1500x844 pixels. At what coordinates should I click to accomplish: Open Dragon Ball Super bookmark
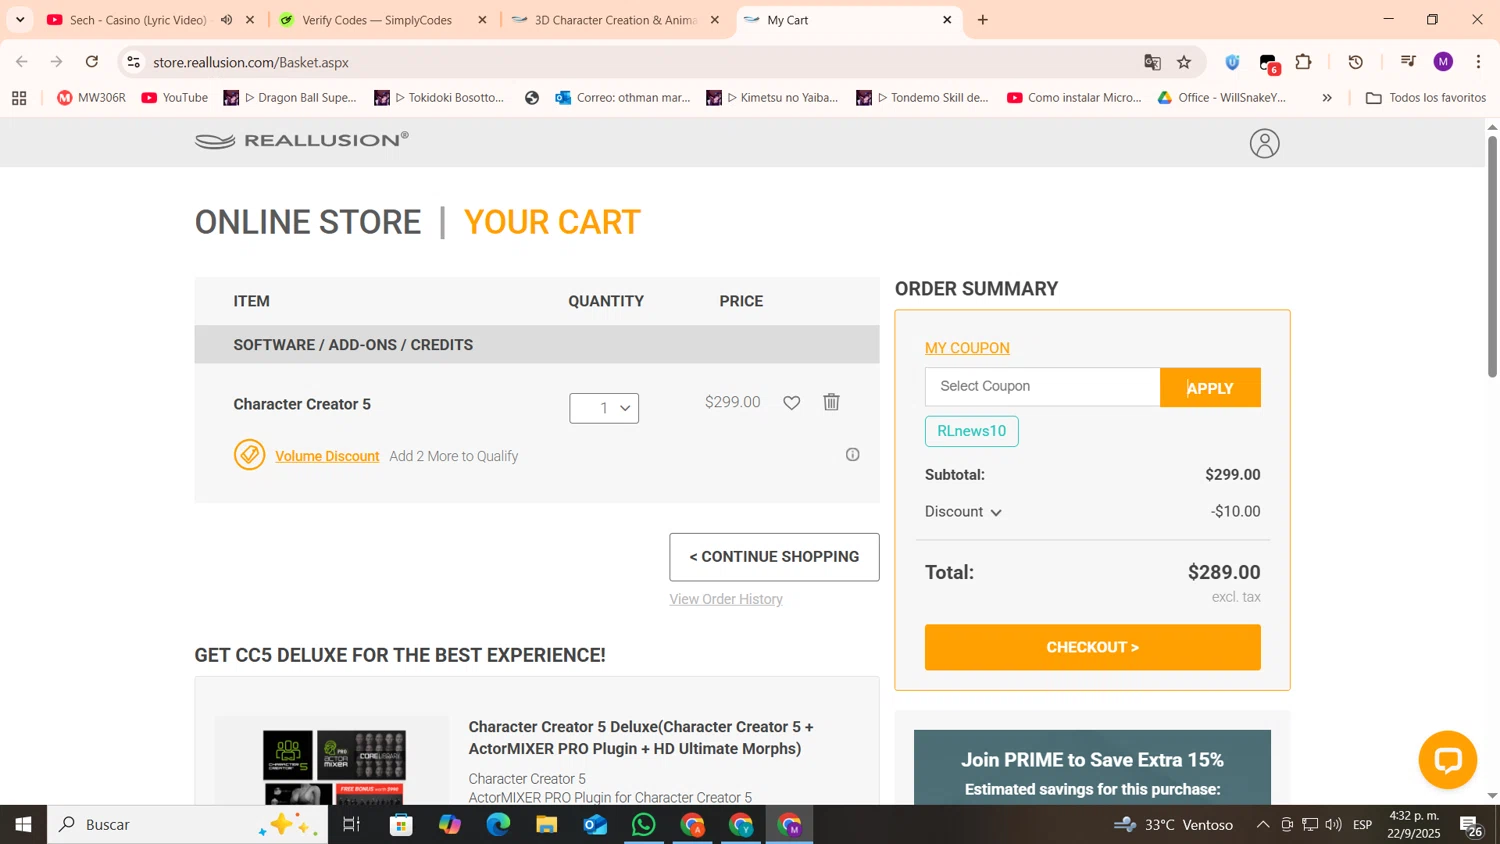pyautogui.click(x=290, y=98)
